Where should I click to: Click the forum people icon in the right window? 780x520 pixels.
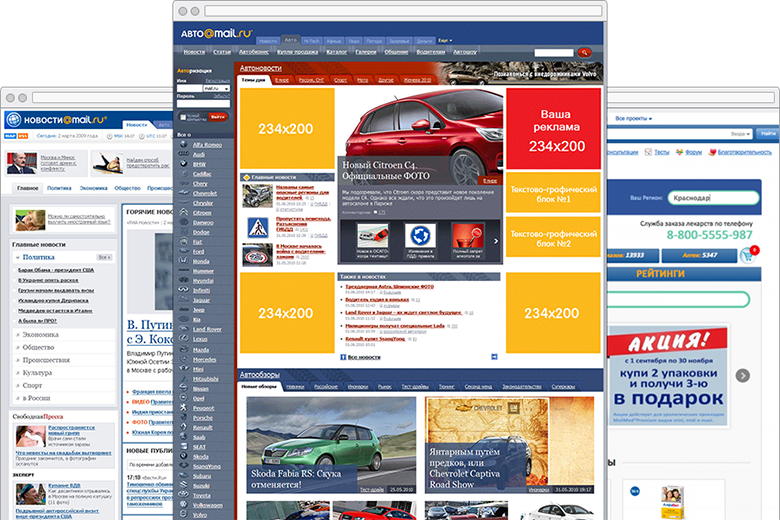[680, 152]
